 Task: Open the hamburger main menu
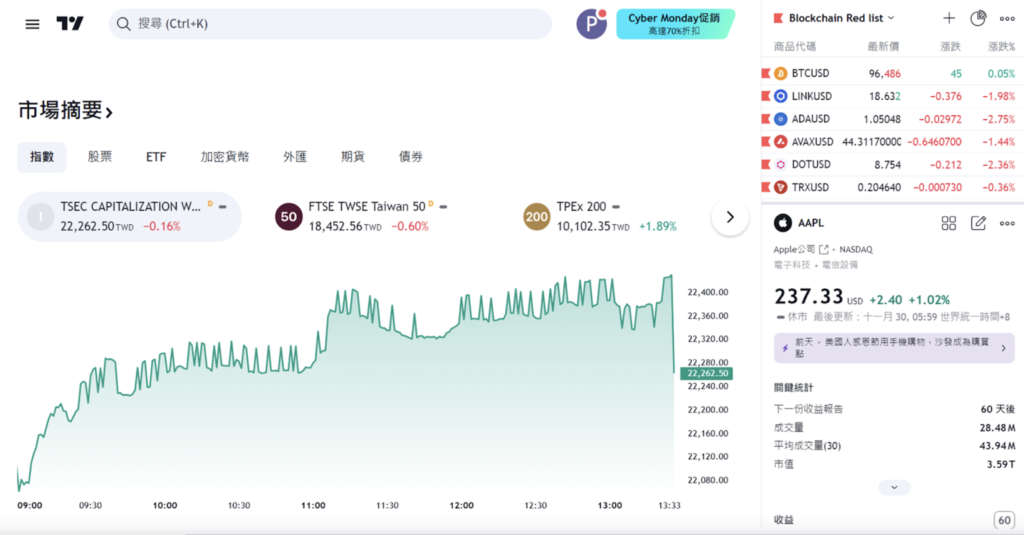click(32, 24)
